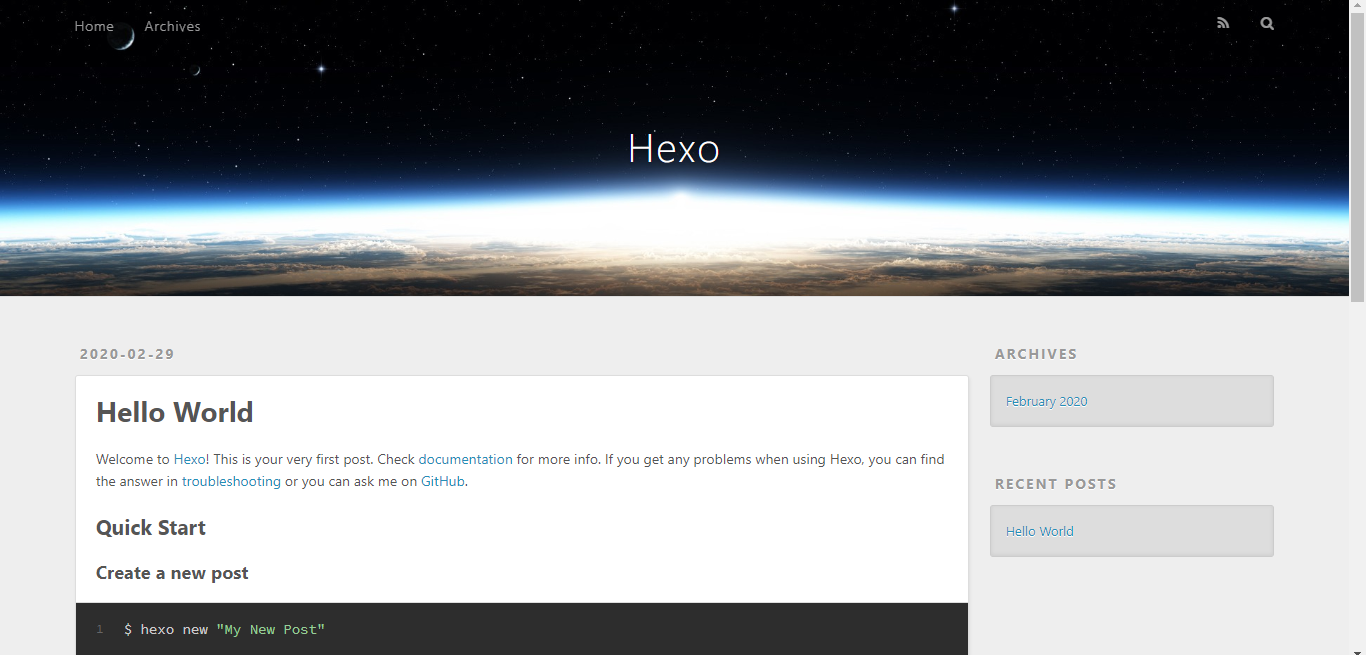Open Hello World under Recent Posts
1366x655 pixels.
[x=1039, y=531]
